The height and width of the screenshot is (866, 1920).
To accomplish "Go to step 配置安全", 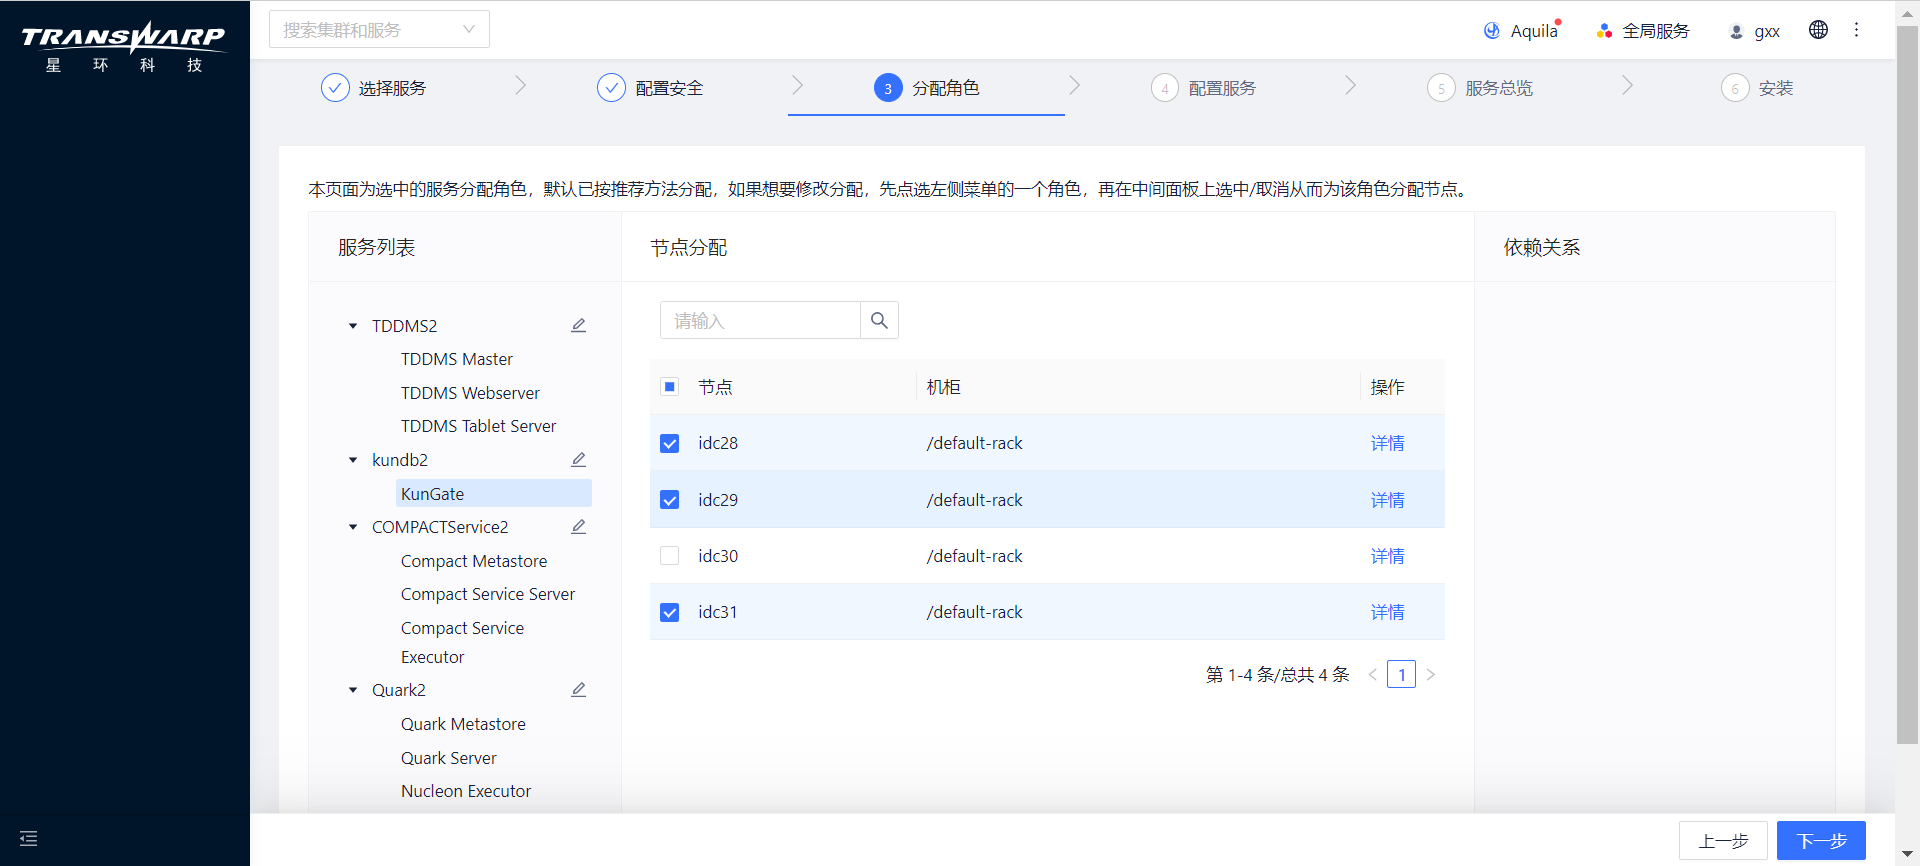I will coord(650,88).
